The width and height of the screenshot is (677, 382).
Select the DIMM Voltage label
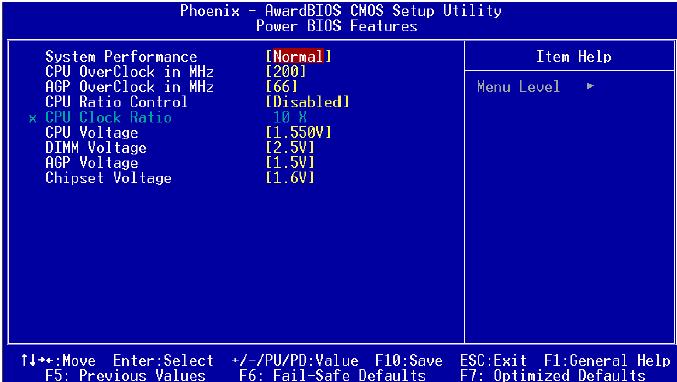pos(95,148)
